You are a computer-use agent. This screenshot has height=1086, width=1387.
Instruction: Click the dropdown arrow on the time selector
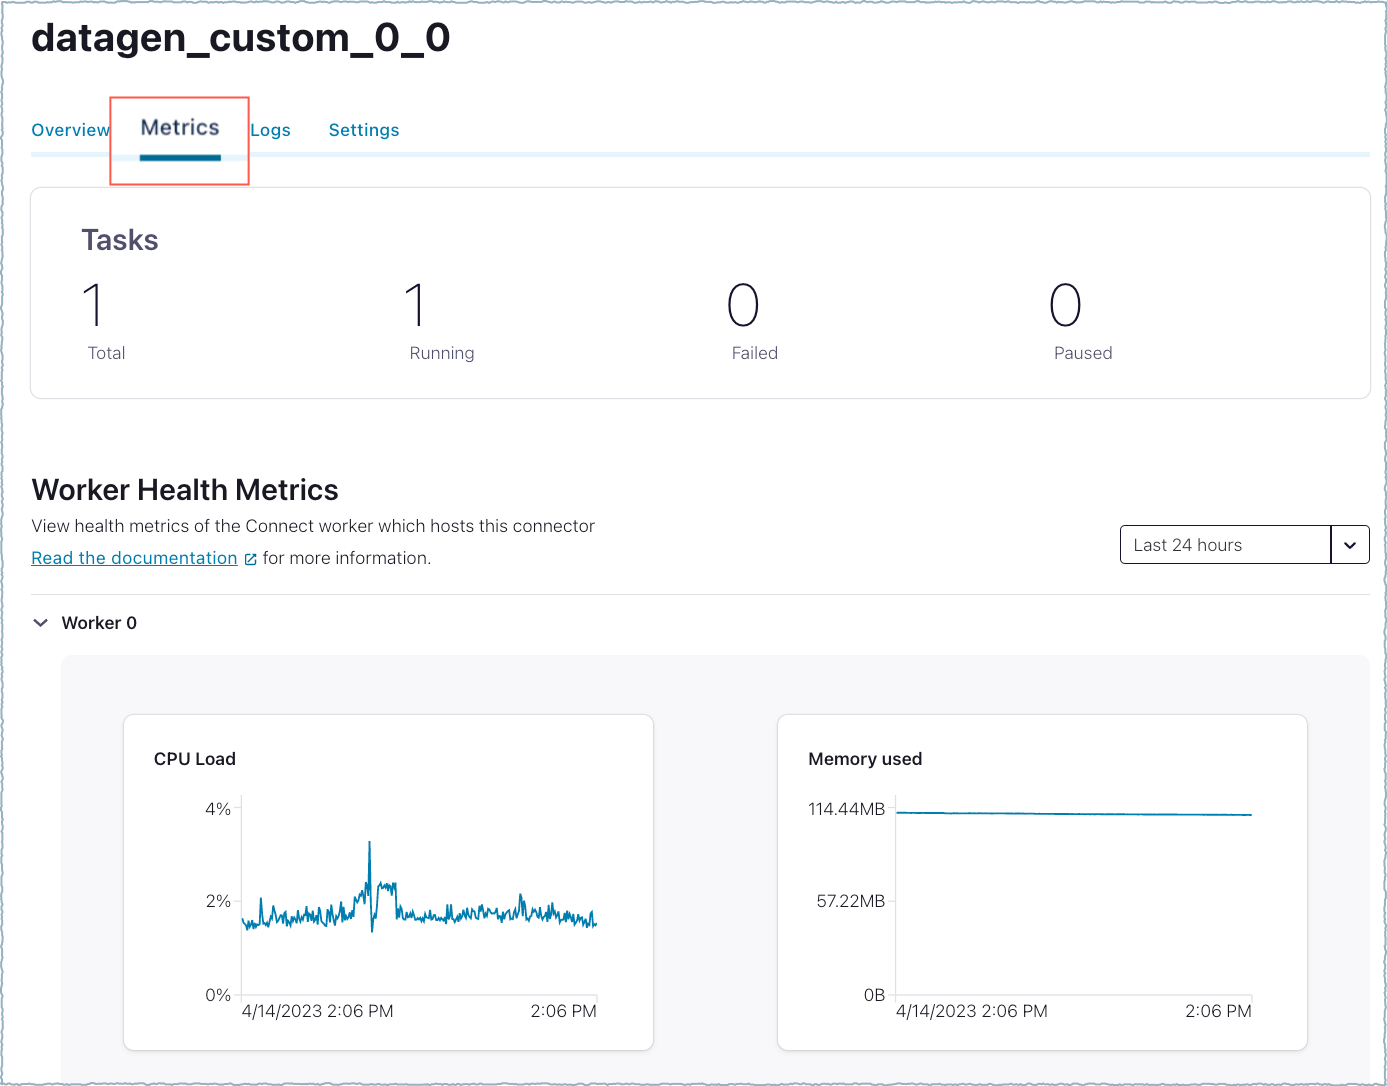pos(1350,544)
